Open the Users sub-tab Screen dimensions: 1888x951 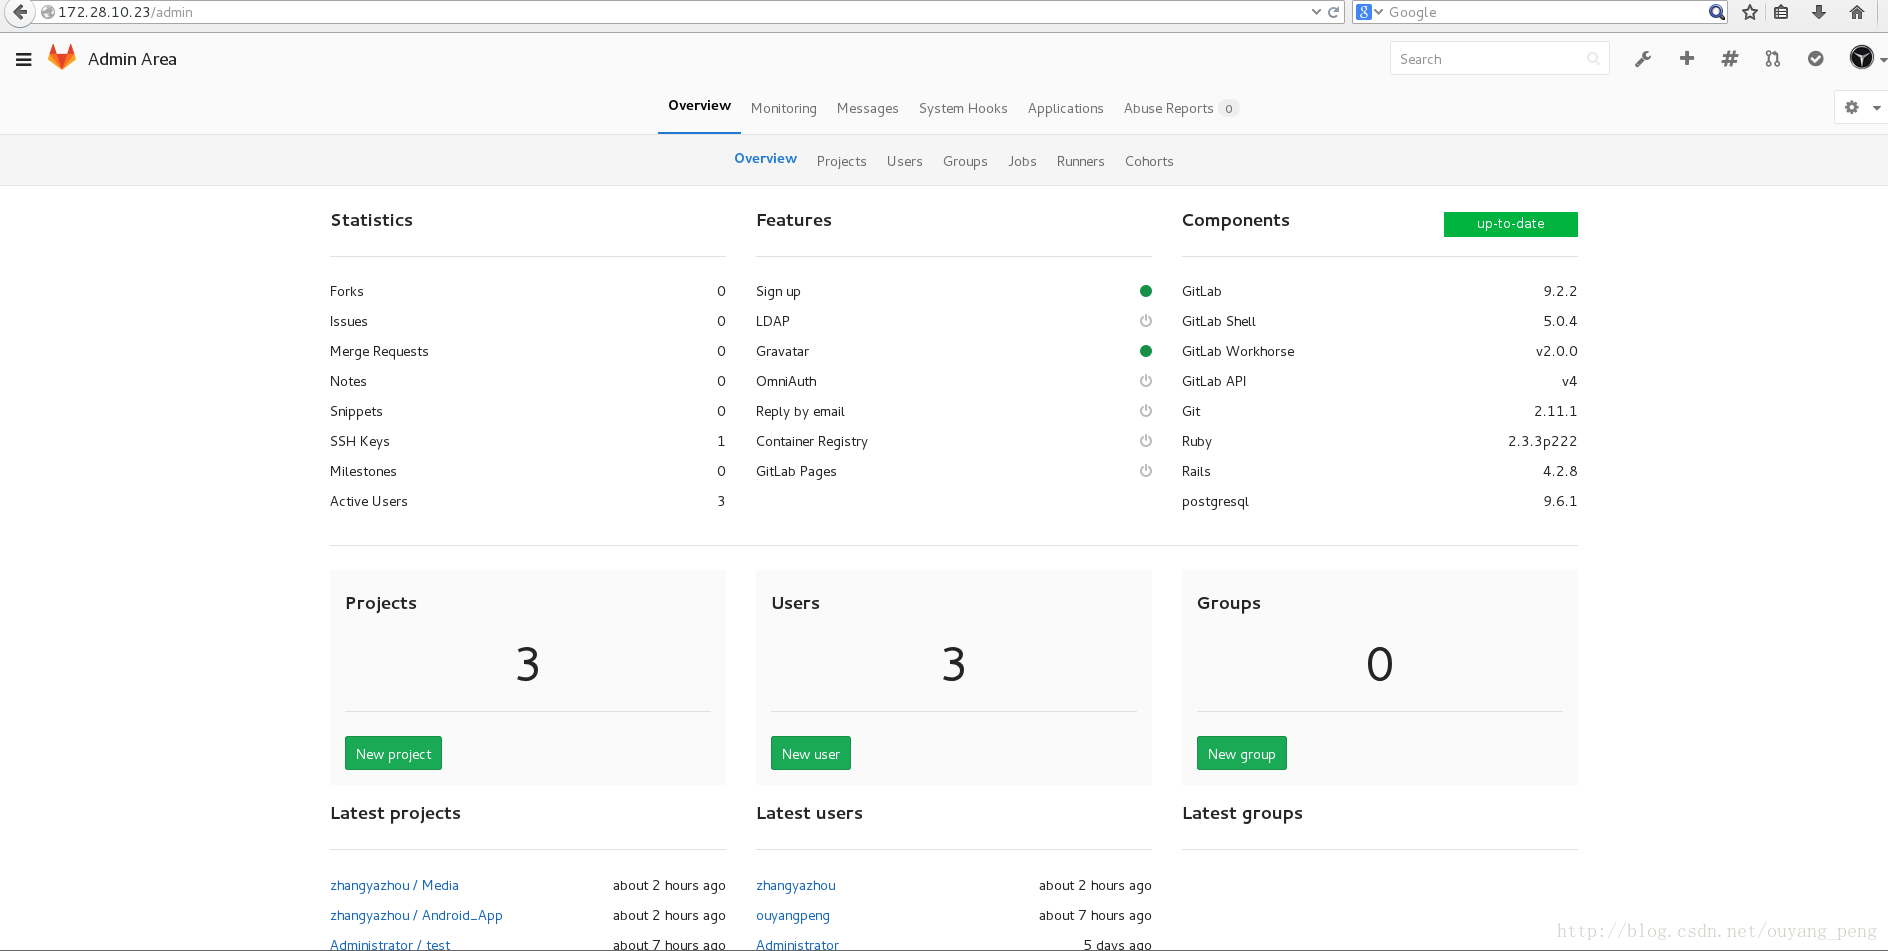905,161
